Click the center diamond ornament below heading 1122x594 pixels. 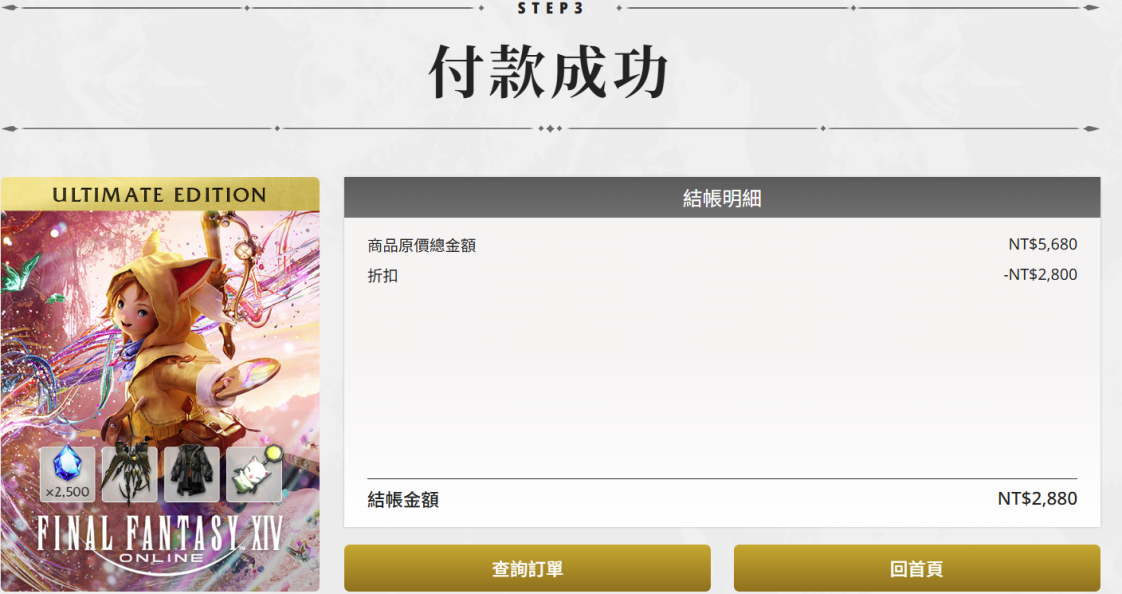click(550, 129)
